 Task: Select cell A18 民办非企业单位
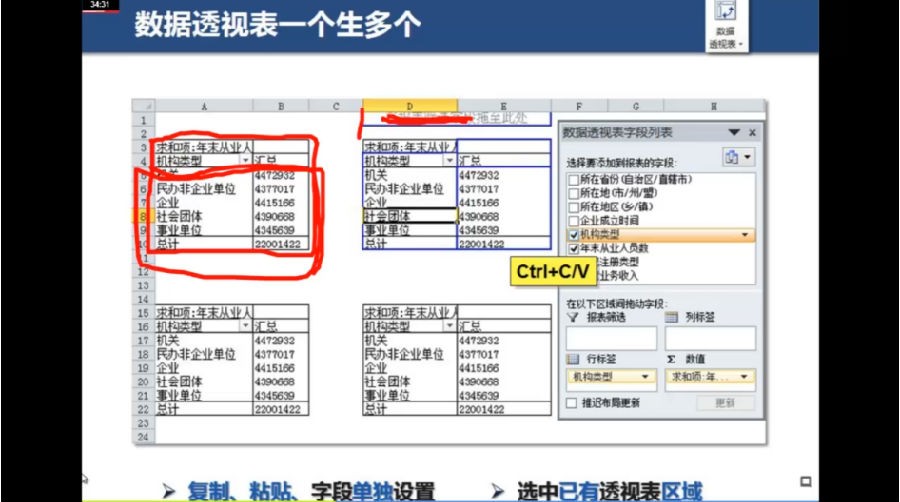pos(204,354)
